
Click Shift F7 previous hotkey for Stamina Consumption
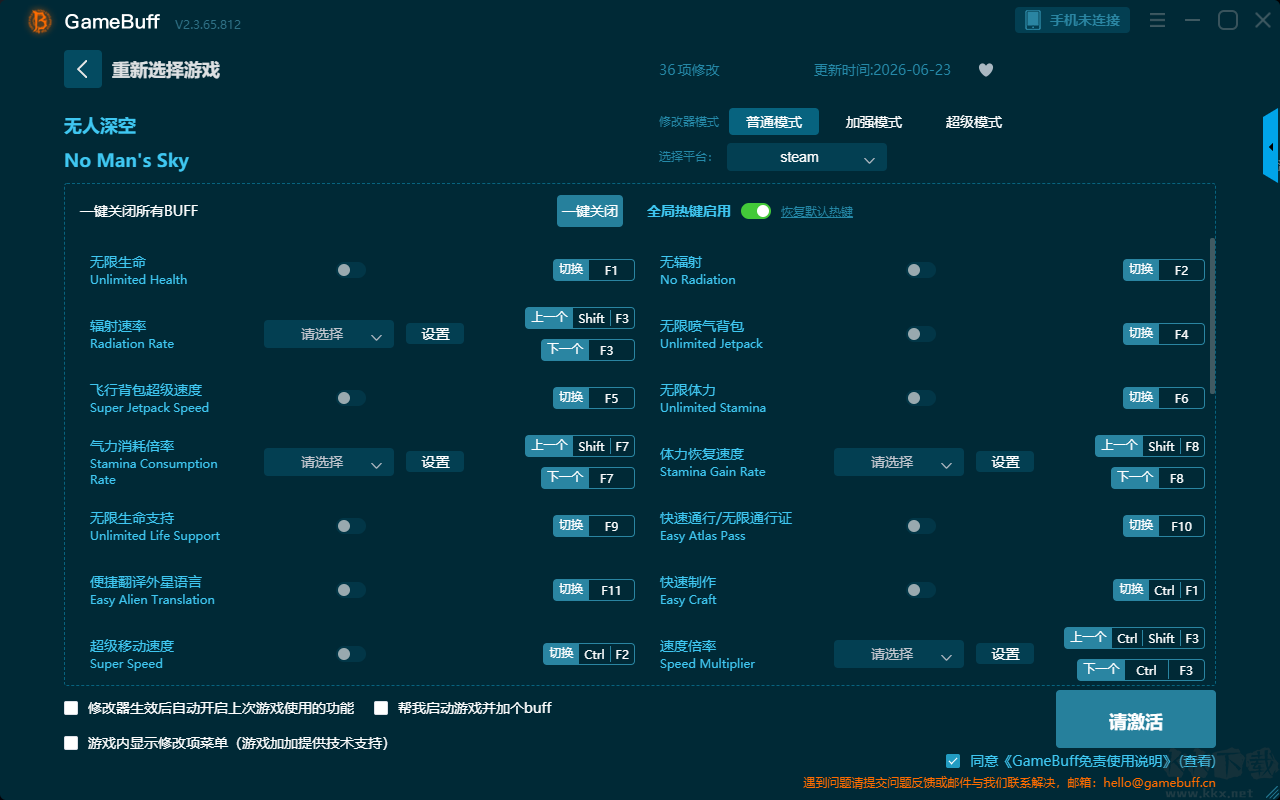580,446
